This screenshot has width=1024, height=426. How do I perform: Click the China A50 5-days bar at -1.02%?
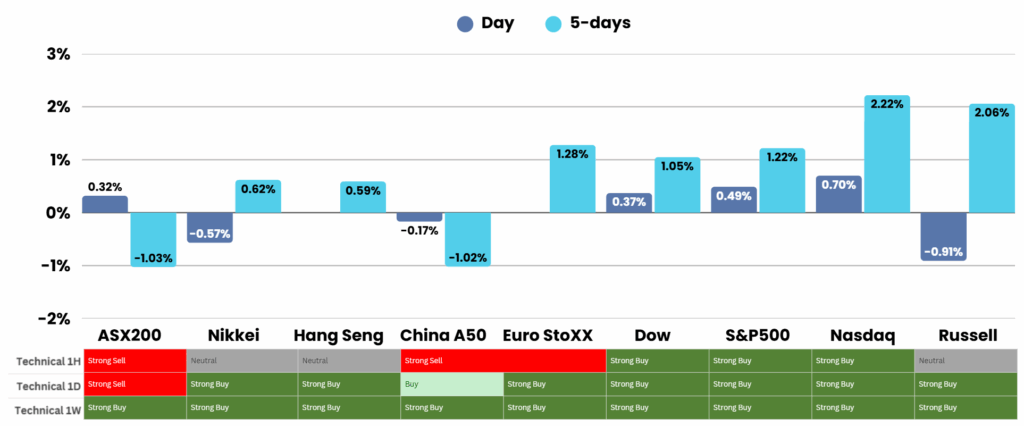click(467, 238)
